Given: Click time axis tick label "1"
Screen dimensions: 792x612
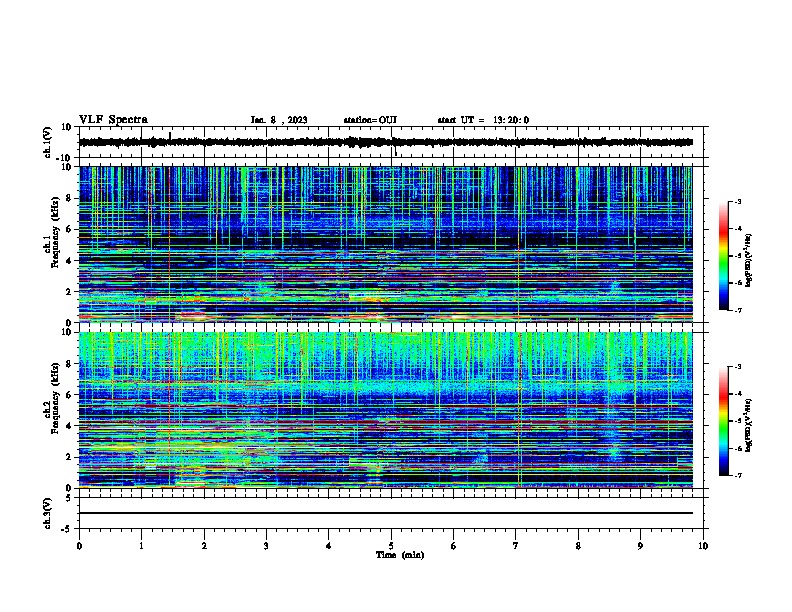Looking at the screenshot, I should 141,546.
